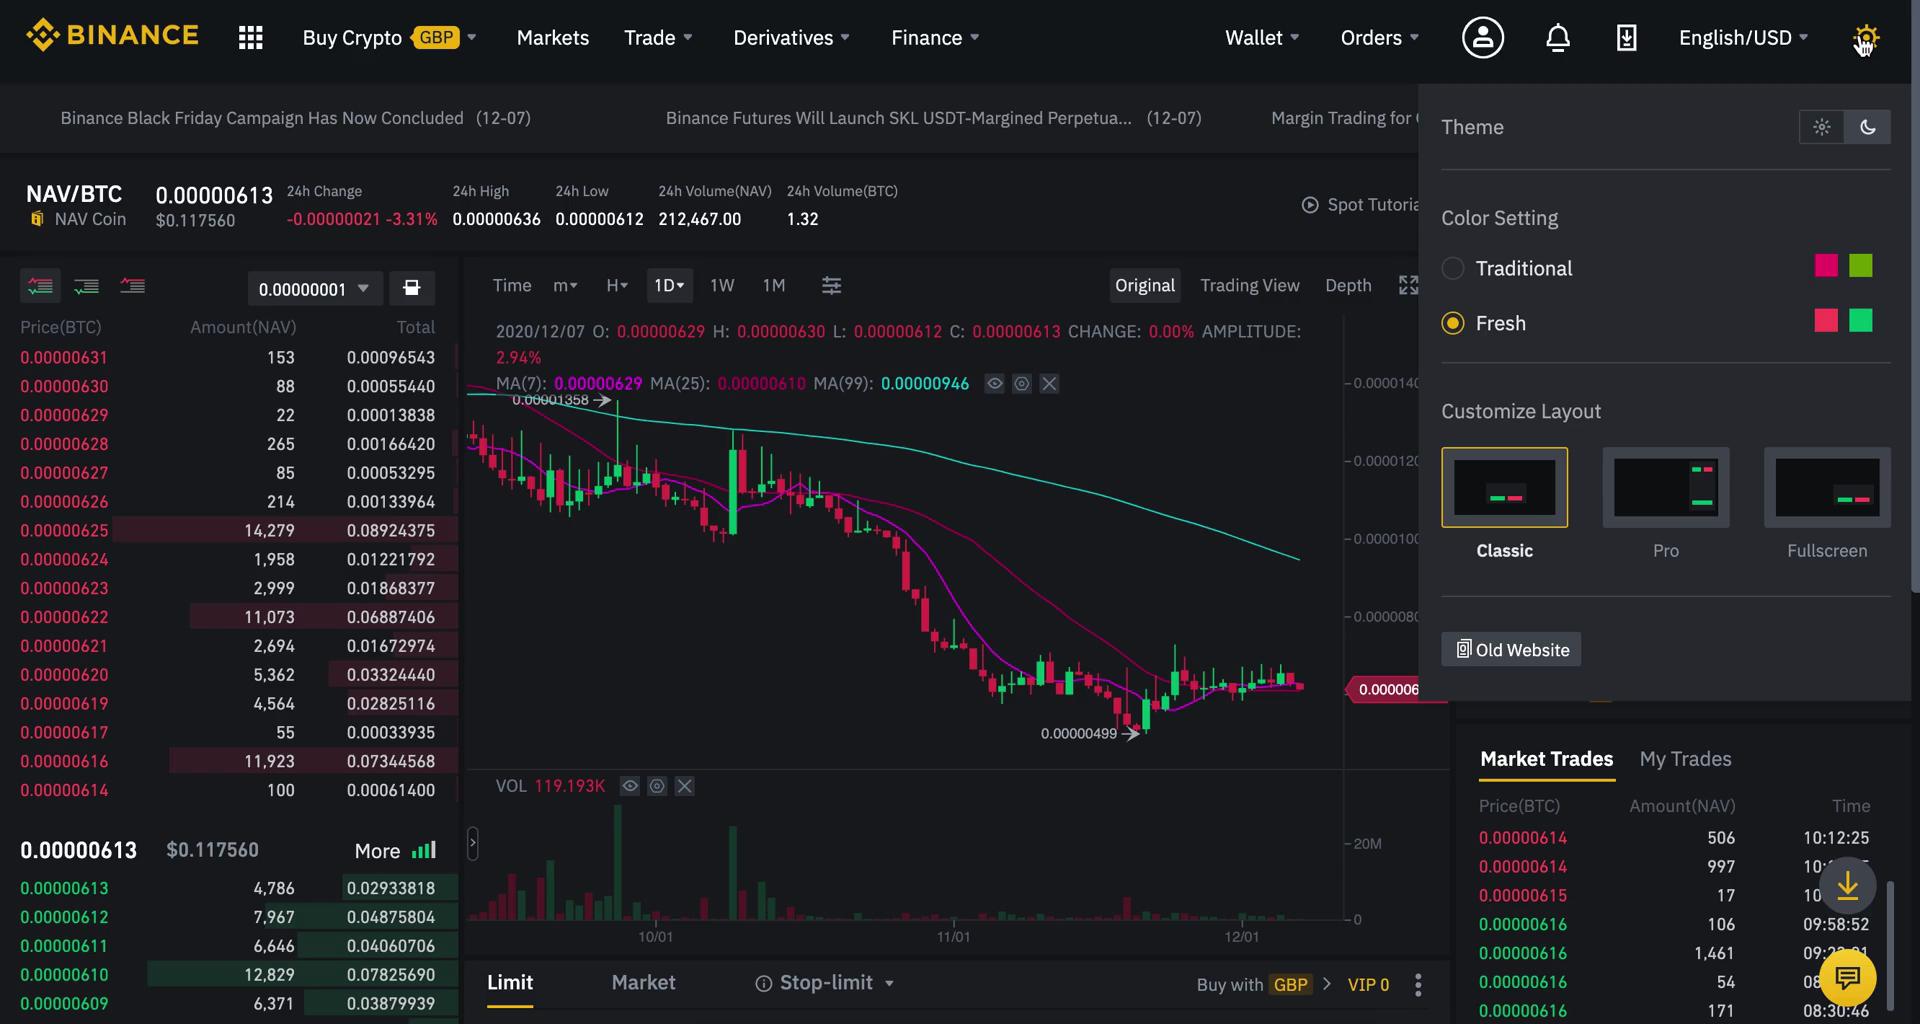Switch to the Market order tab
1920x1024 pixels.
click(643, 983)
